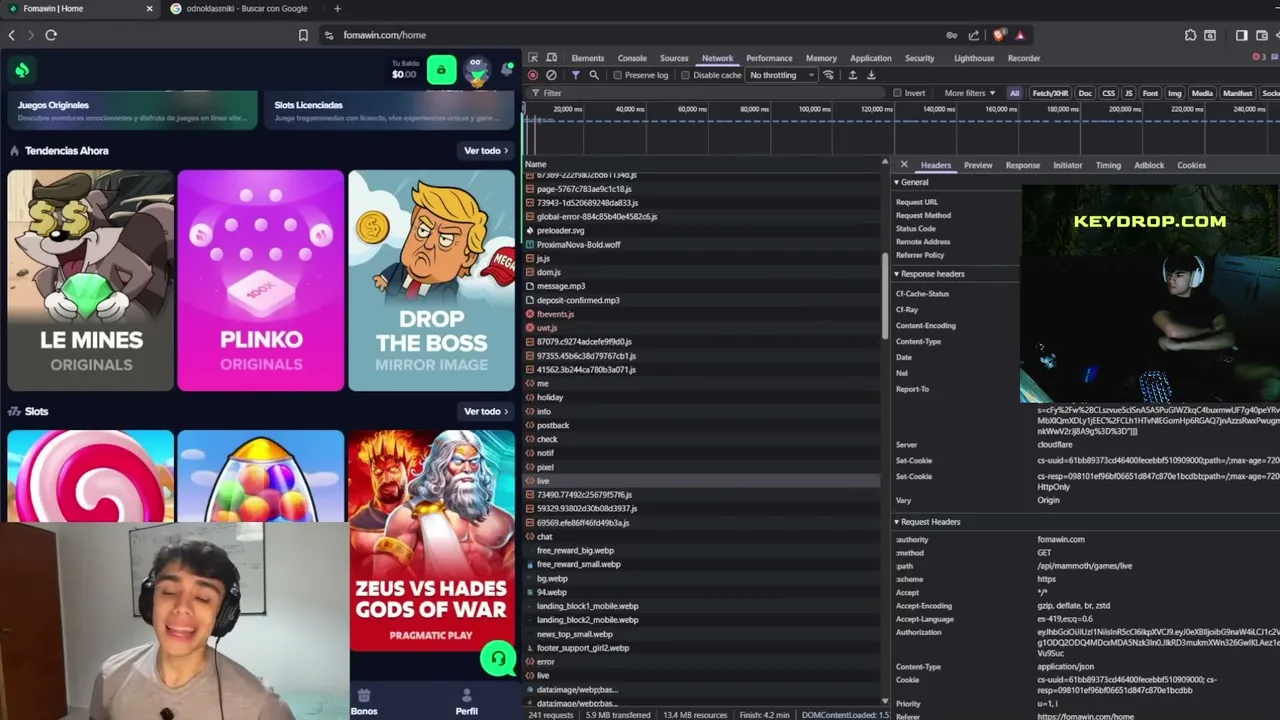The width and height of the screenshot is (1280, 720).
Task: Filter requests by CSS type
Action: 1108,93
